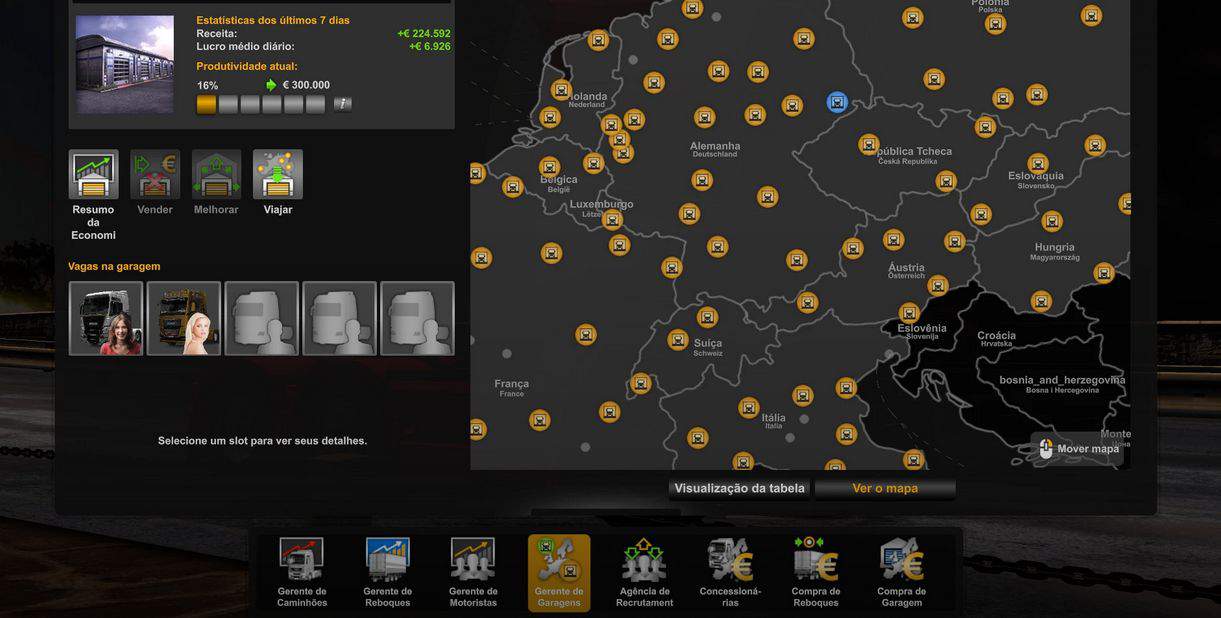Open Agência de Recrutamento
This screenshot has height=618, width=1221.
pos(644,572)
